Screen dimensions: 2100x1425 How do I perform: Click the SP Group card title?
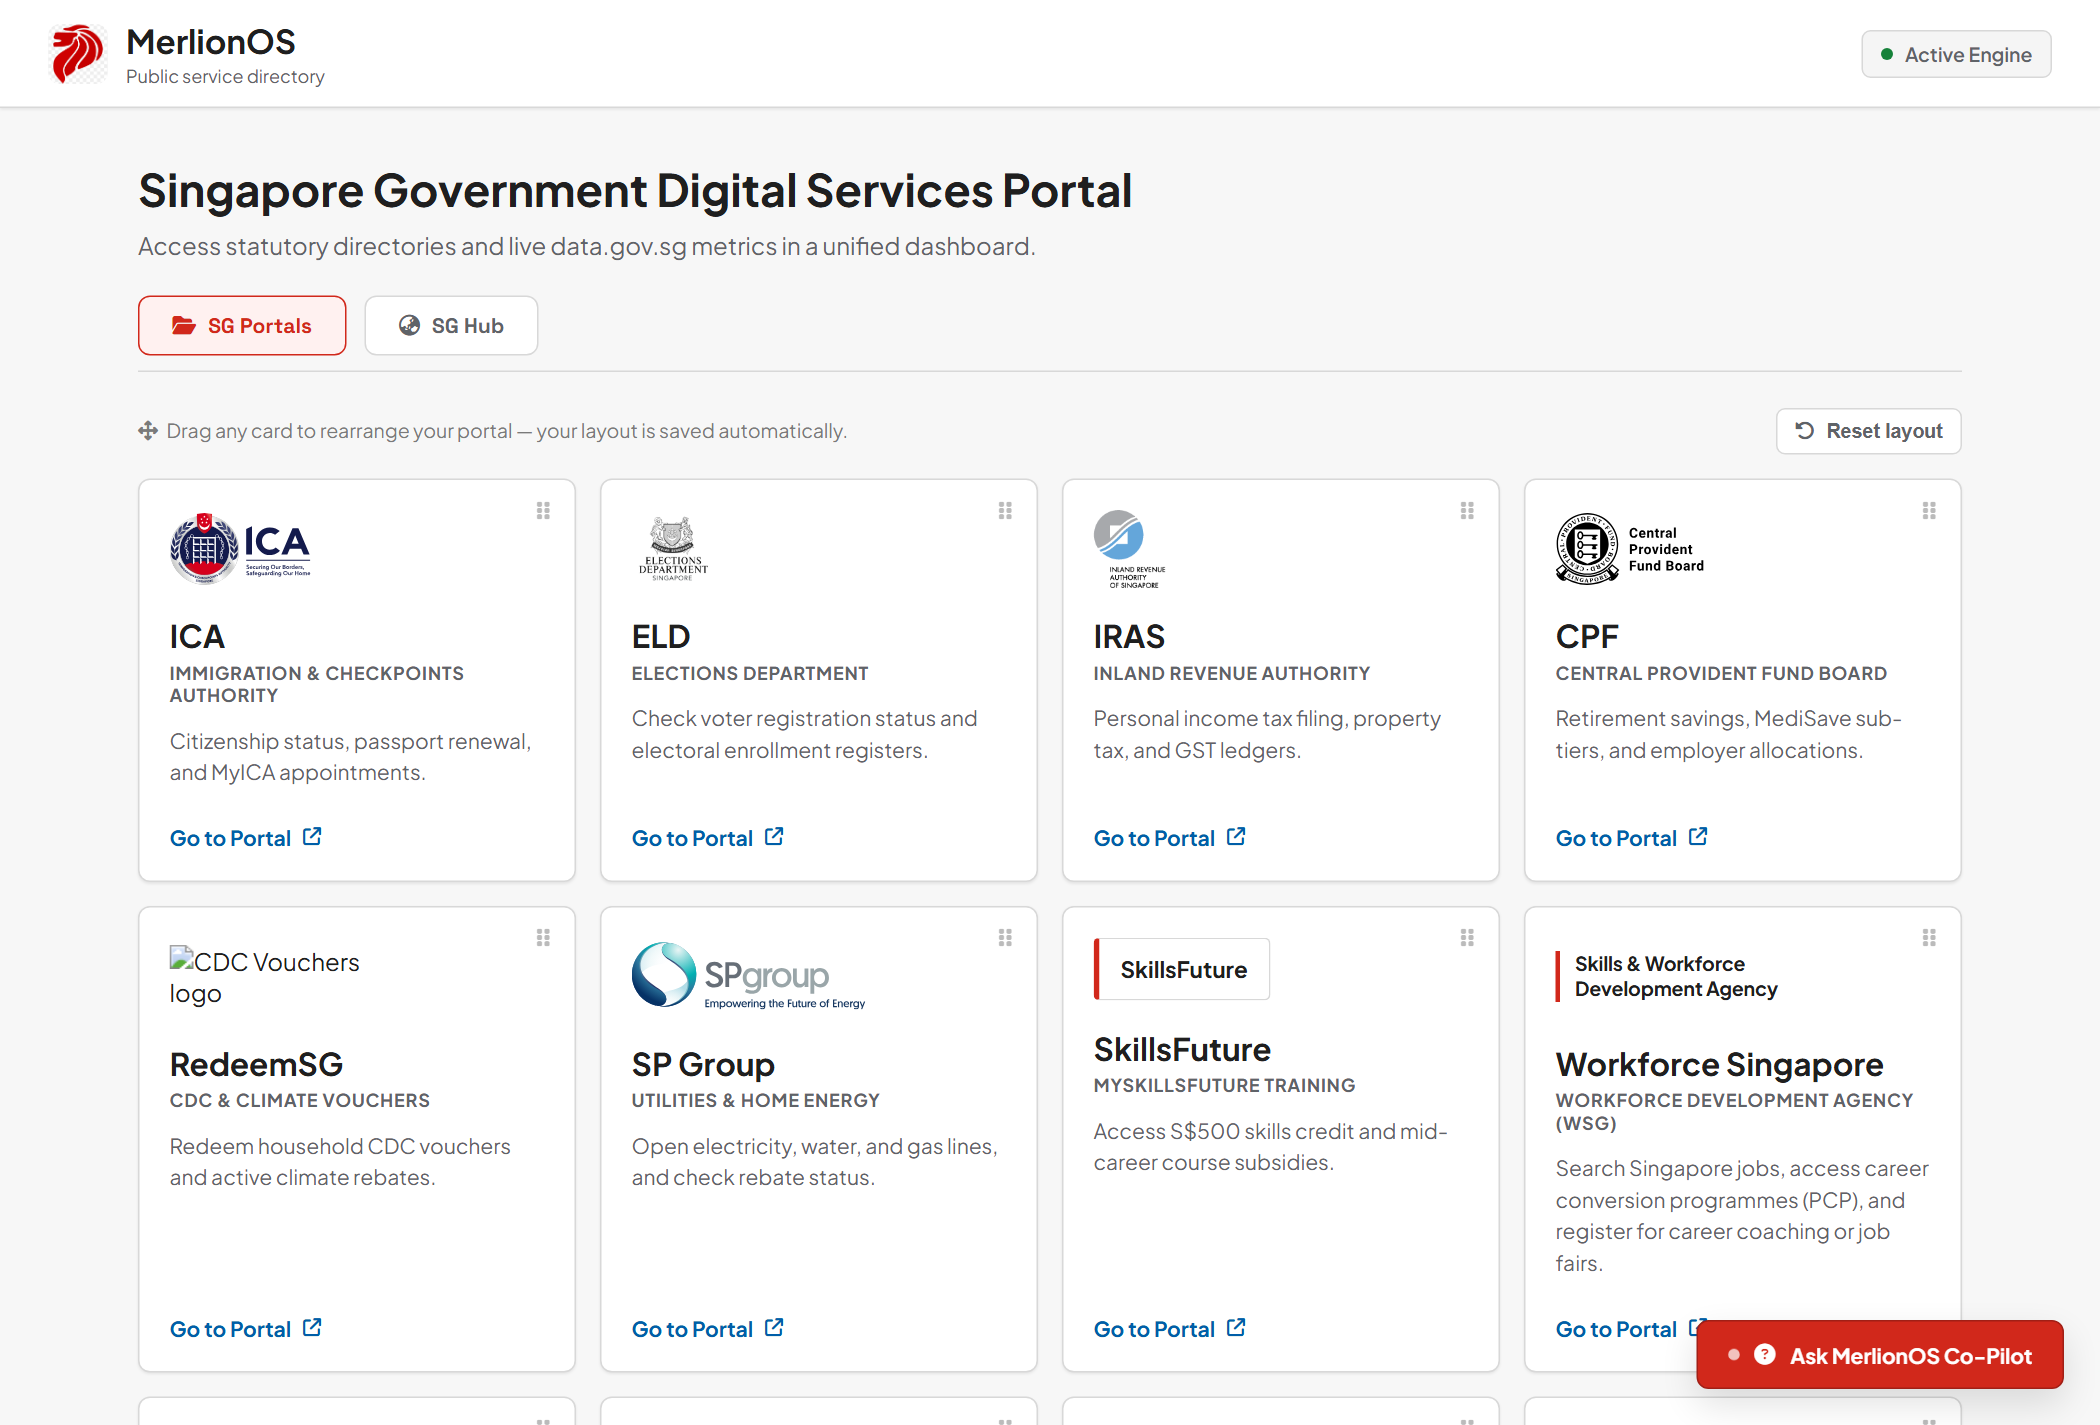[703, 1064]
